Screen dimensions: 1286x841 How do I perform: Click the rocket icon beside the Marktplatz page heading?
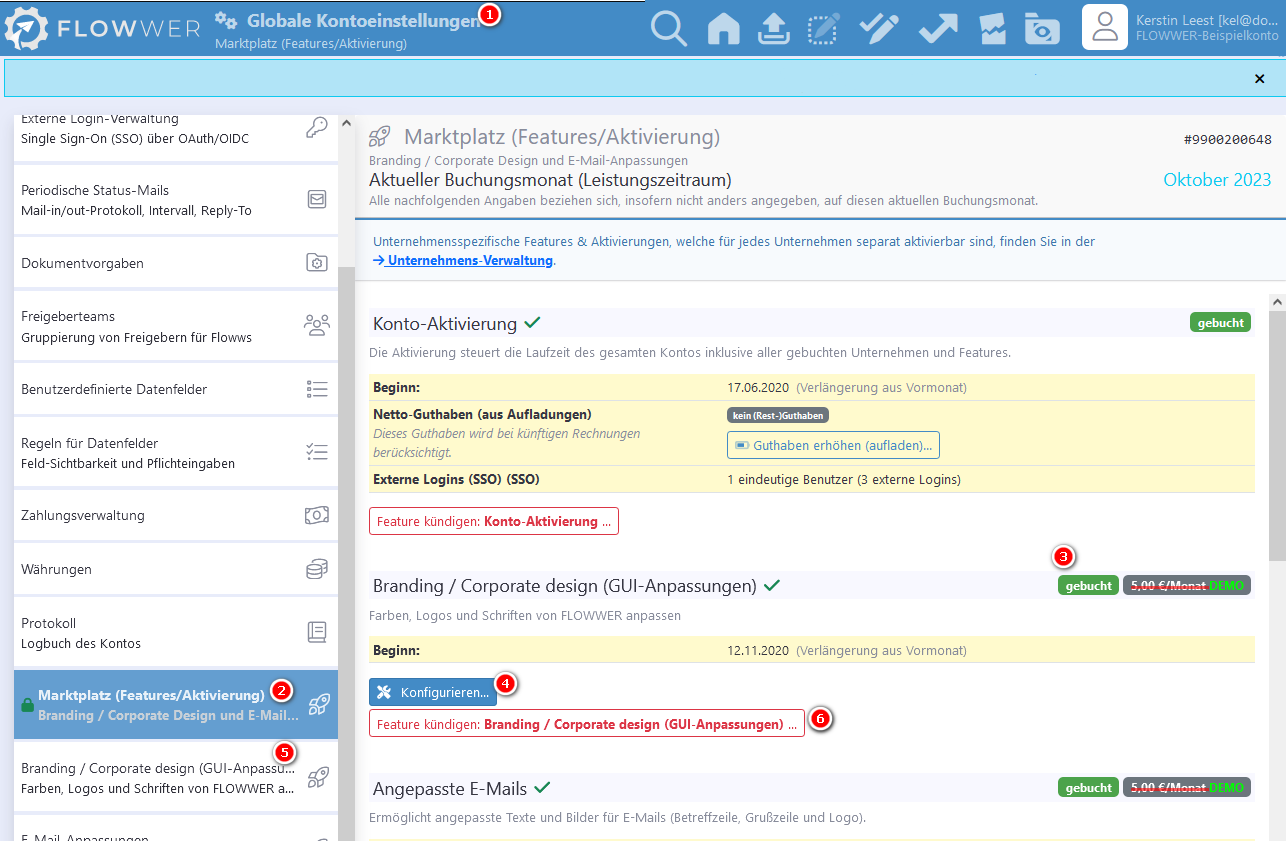[x=380, y=137]
